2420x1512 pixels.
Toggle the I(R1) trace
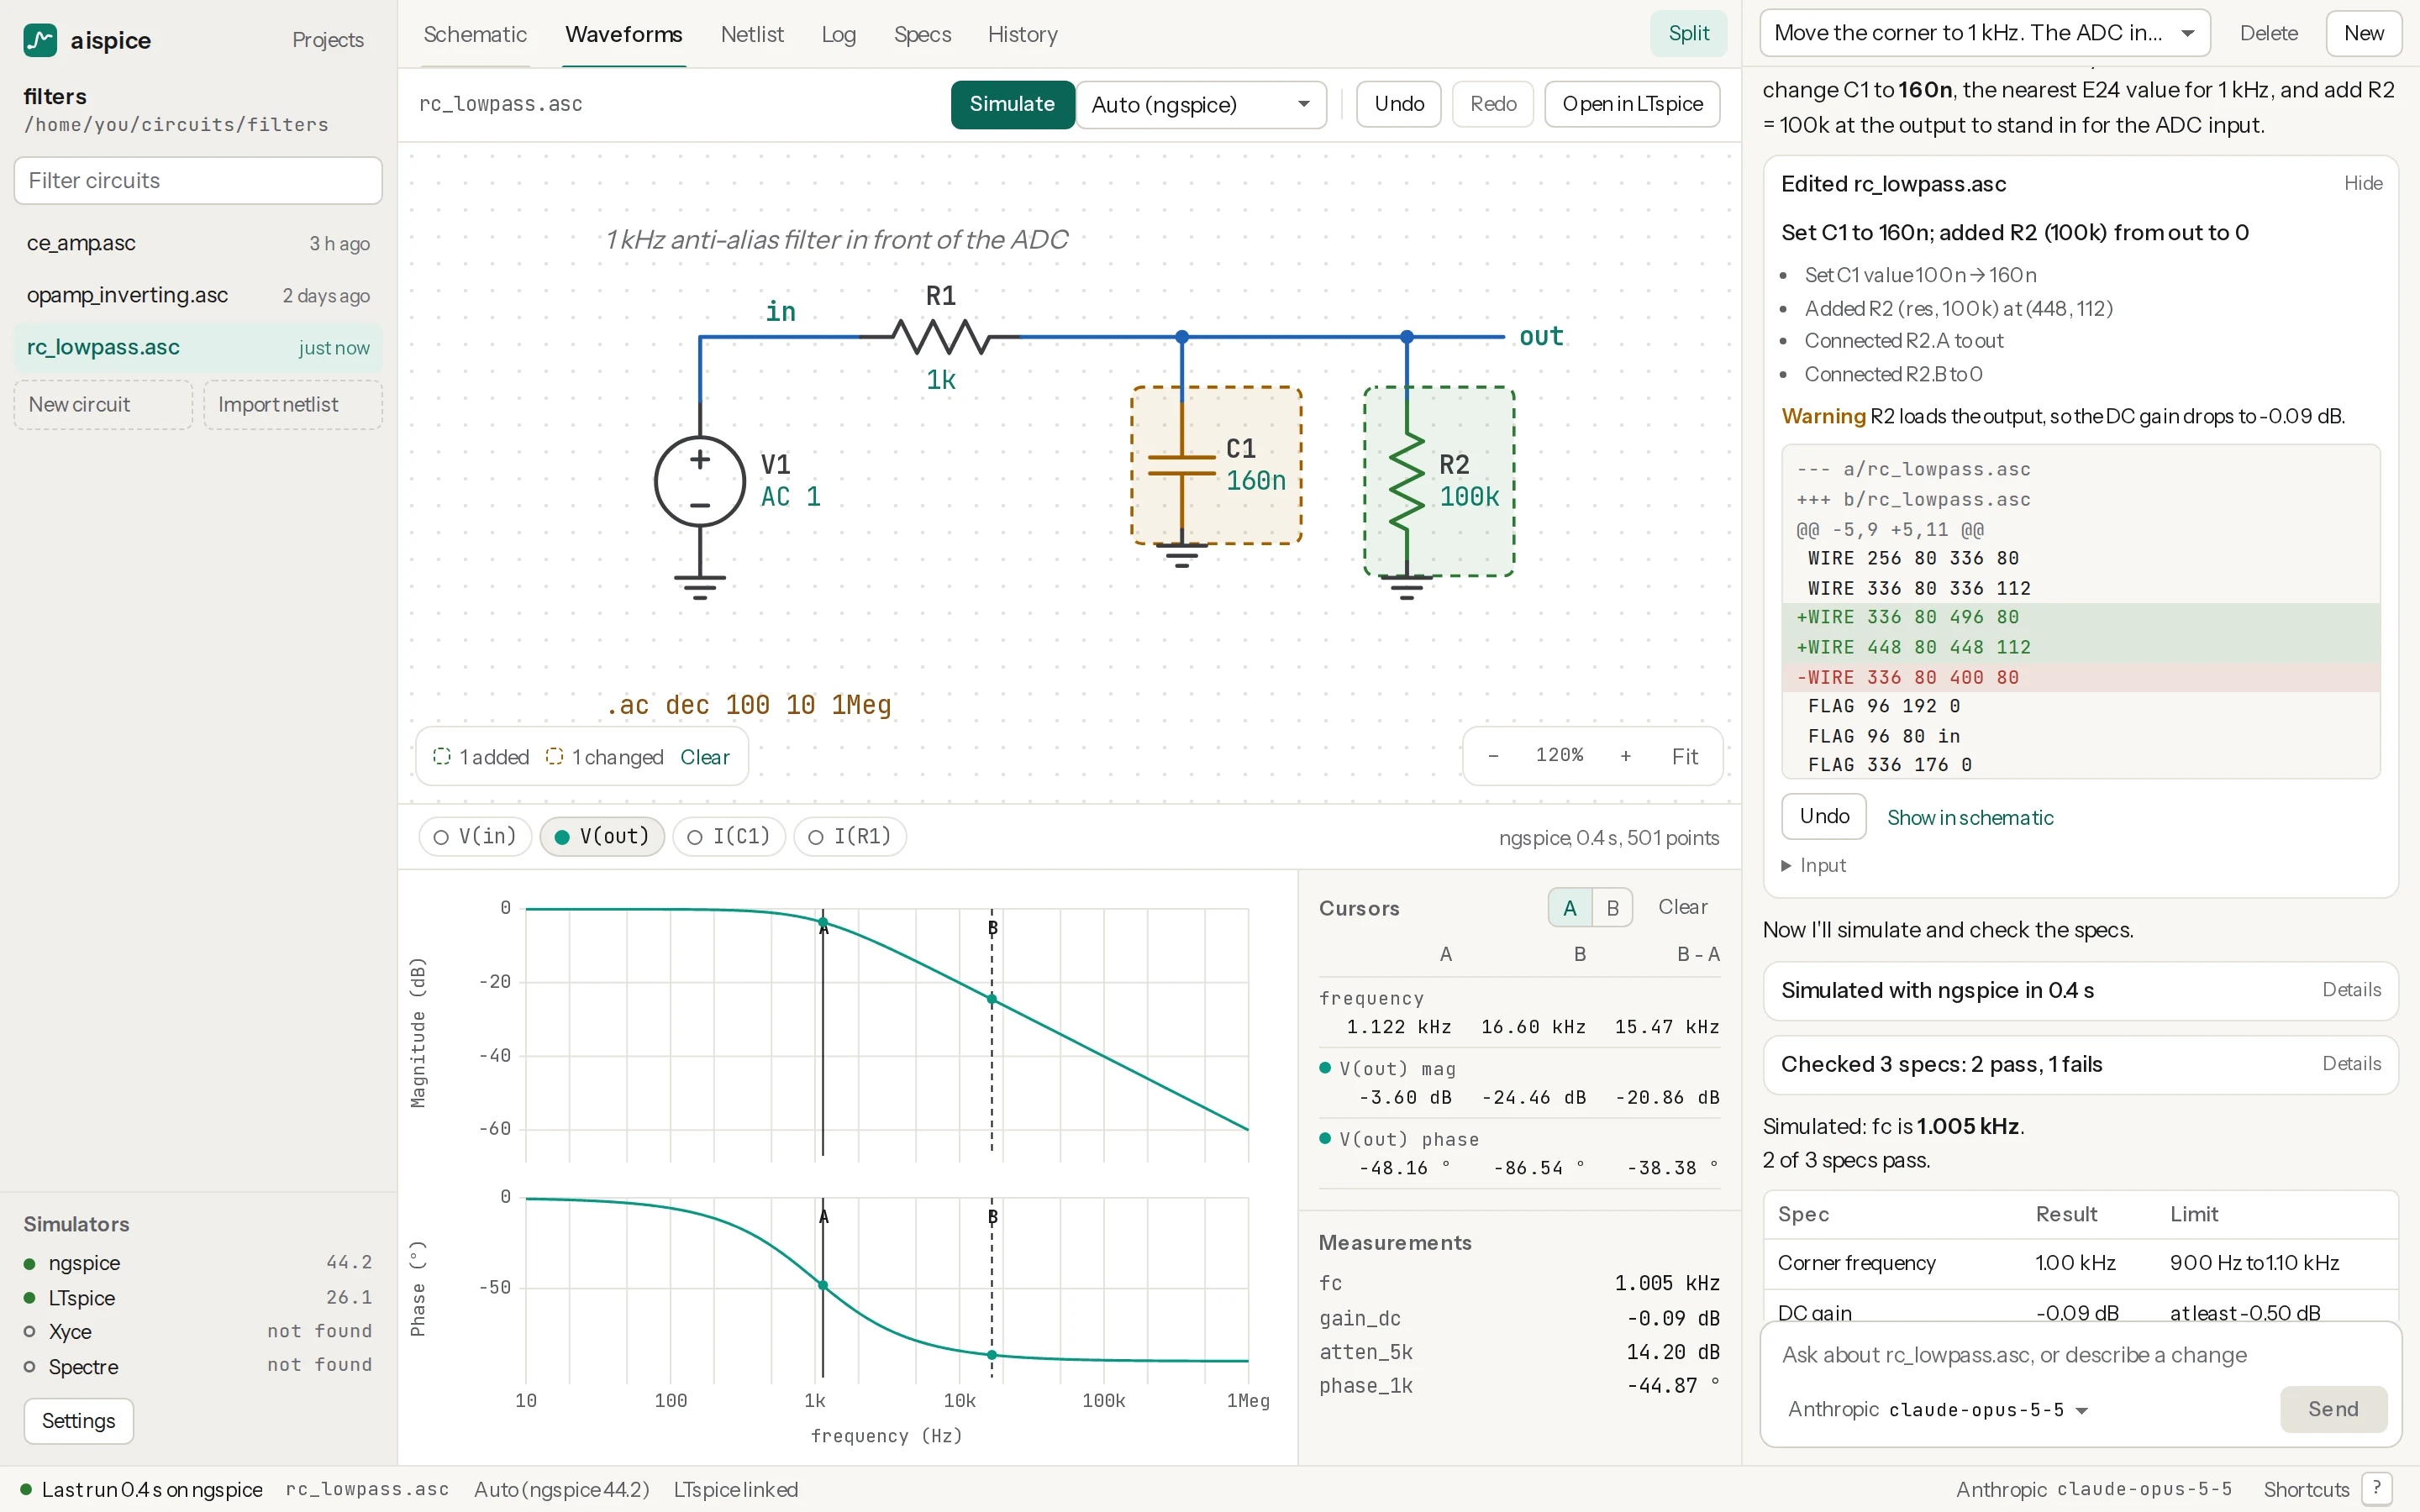850,837
